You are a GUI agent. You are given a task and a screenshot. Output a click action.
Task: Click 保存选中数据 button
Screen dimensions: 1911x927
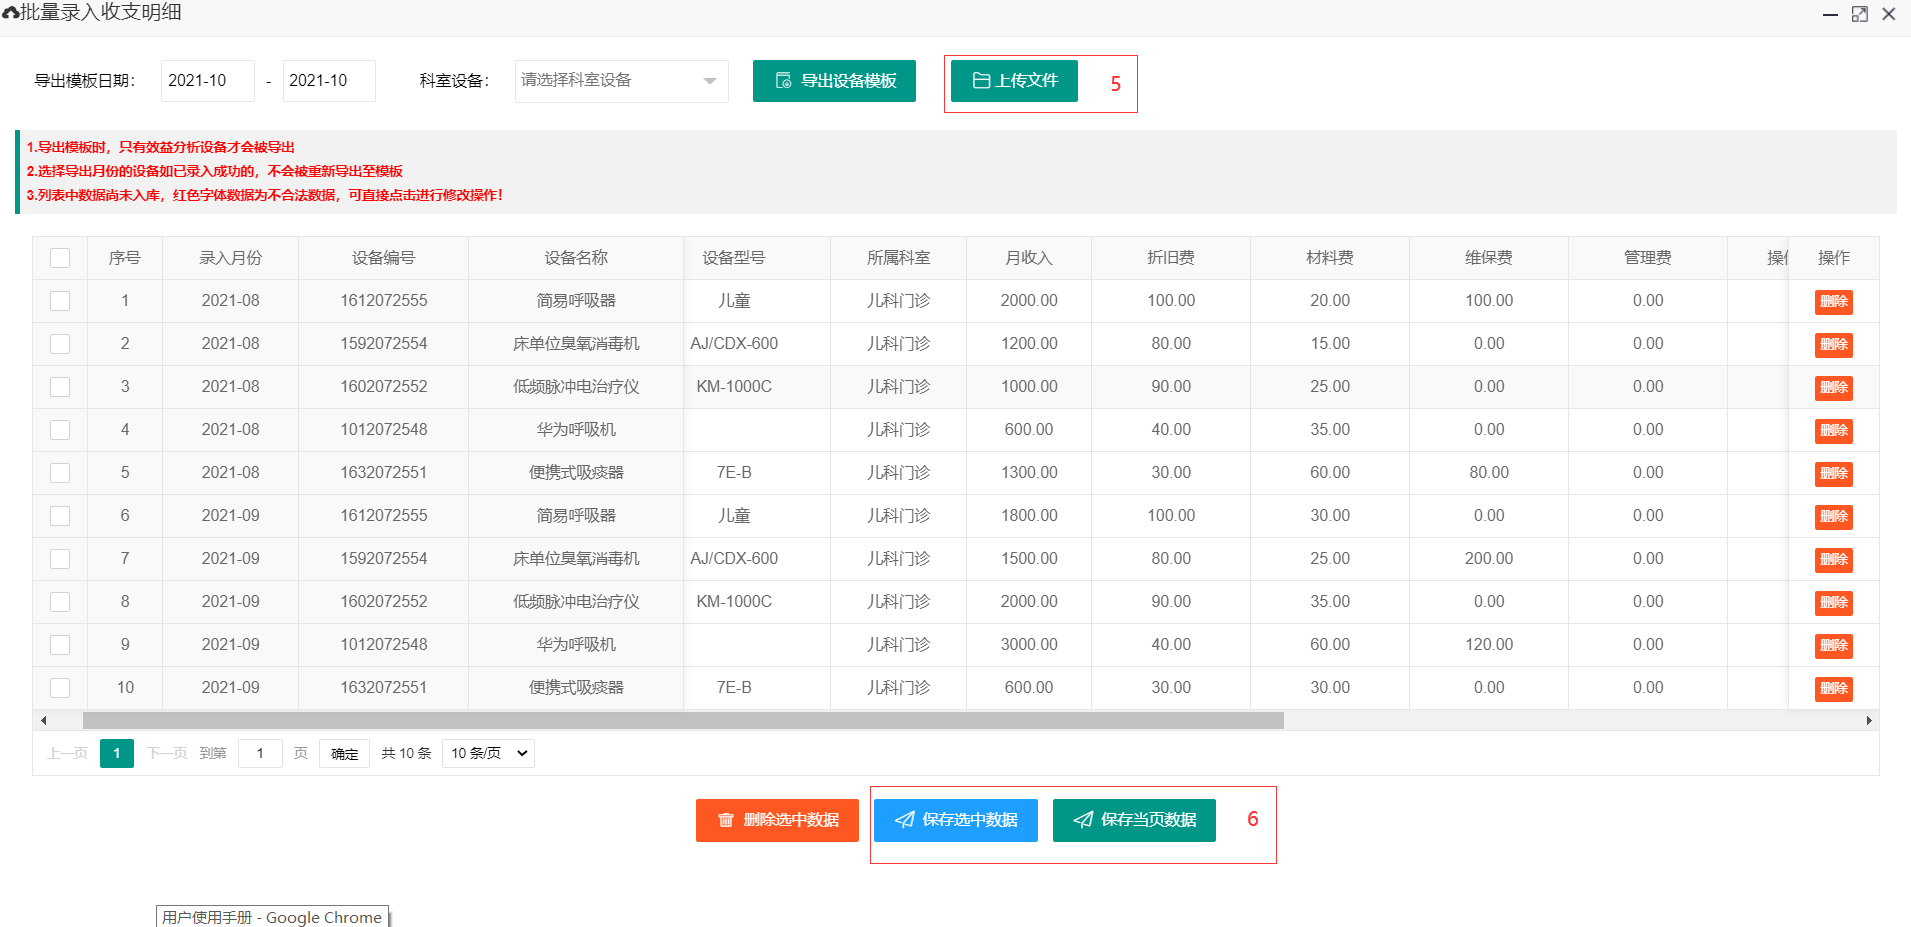point(956,820)
